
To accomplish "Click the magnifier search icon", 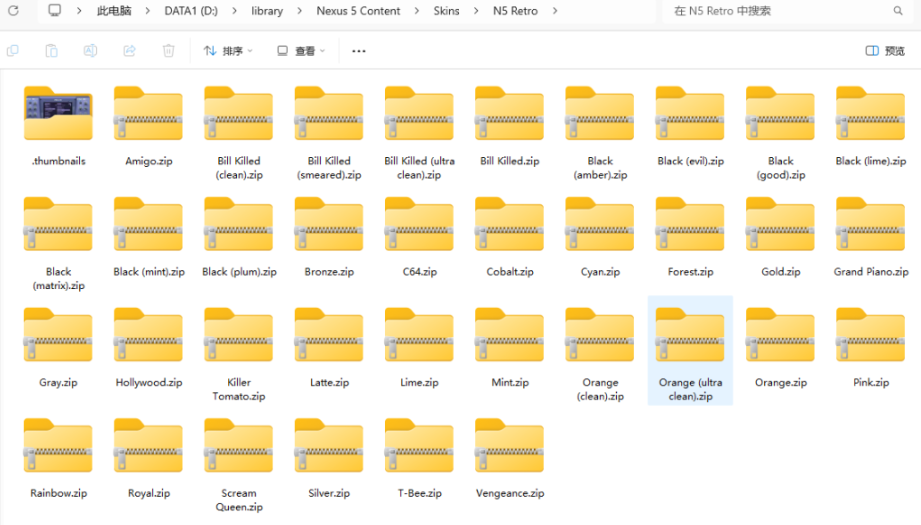I will (898, 11).
